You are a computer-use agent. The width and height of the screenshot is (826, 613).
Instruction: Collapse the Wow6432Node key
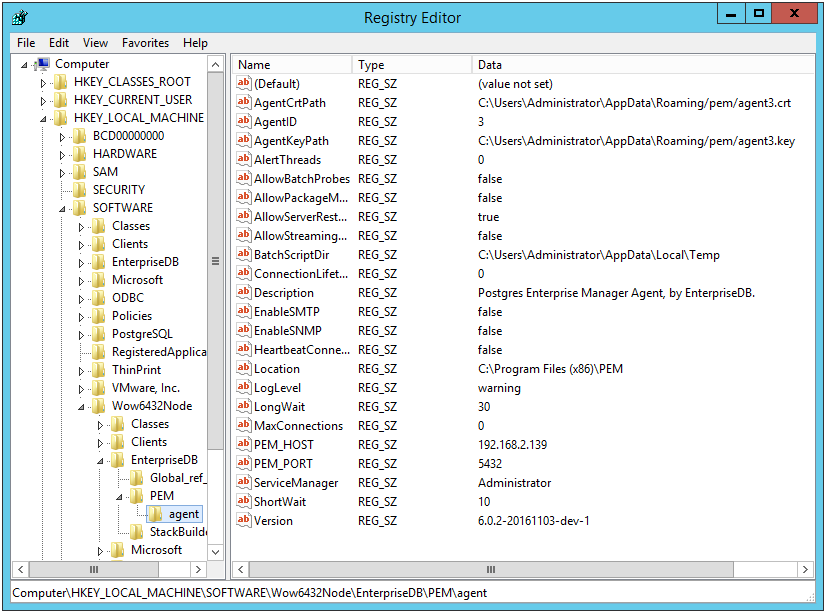pyautogui.click(x=81, y=406)
